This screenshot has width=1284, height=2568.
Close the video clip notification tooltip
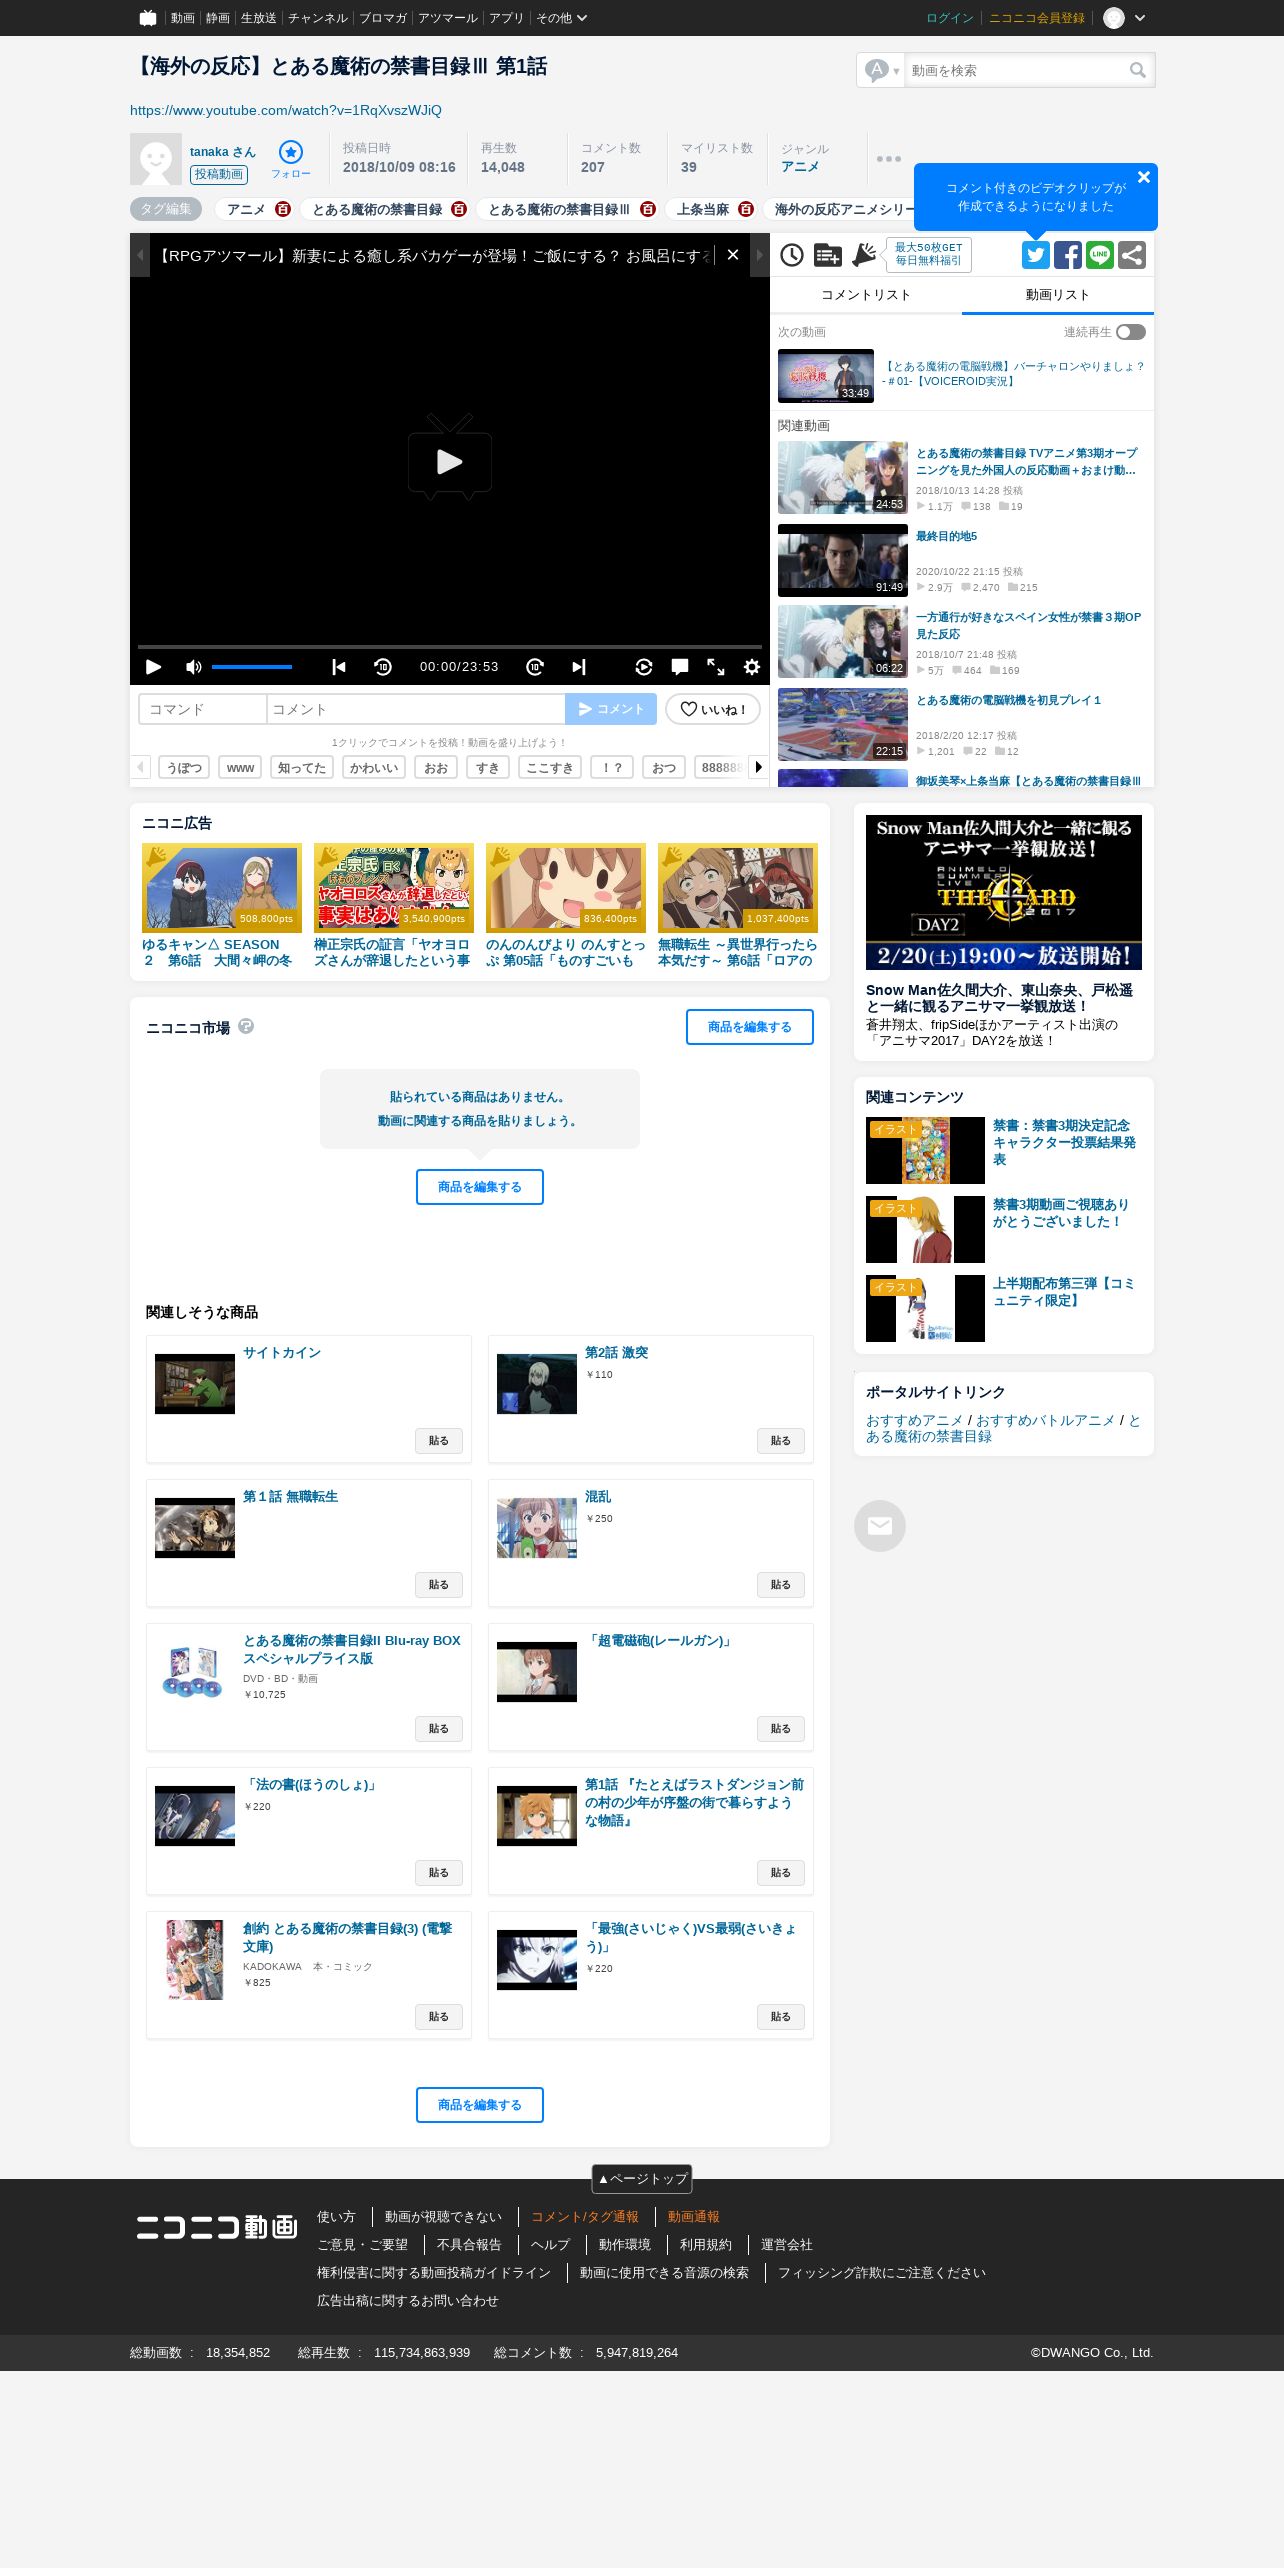pyautogui.click(x=1144, y=177)
